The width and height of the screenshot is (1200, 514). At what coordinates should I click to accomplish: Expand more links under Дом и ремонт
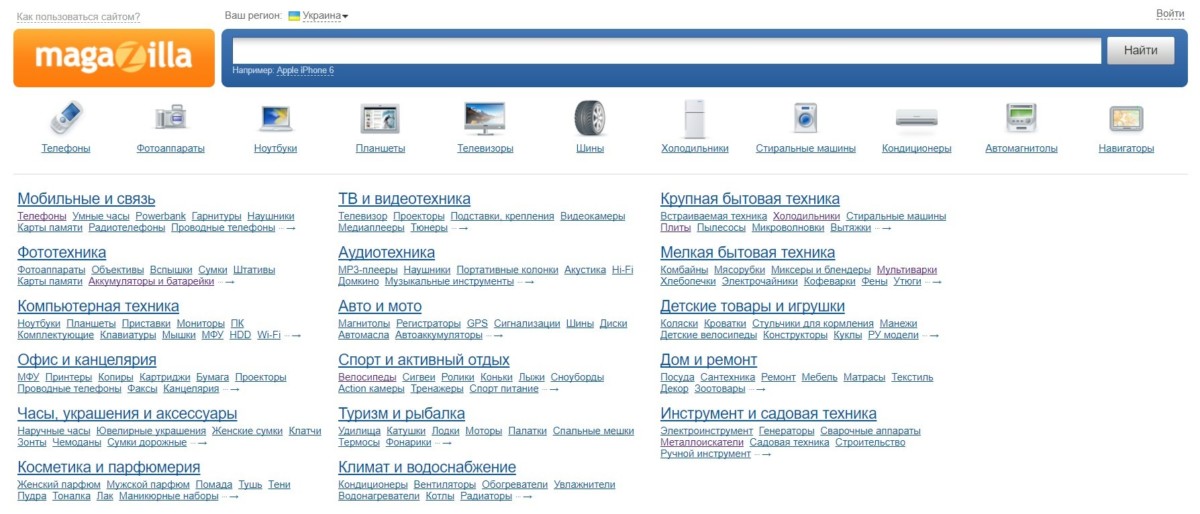(758, 389)
